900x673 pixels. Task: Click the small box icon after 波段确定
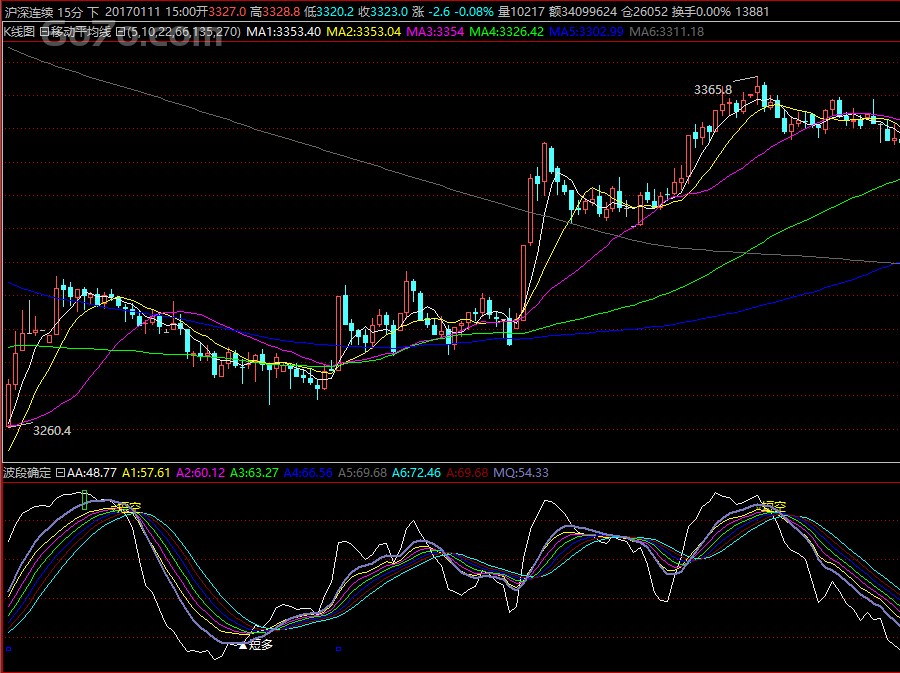coord(60,472)
